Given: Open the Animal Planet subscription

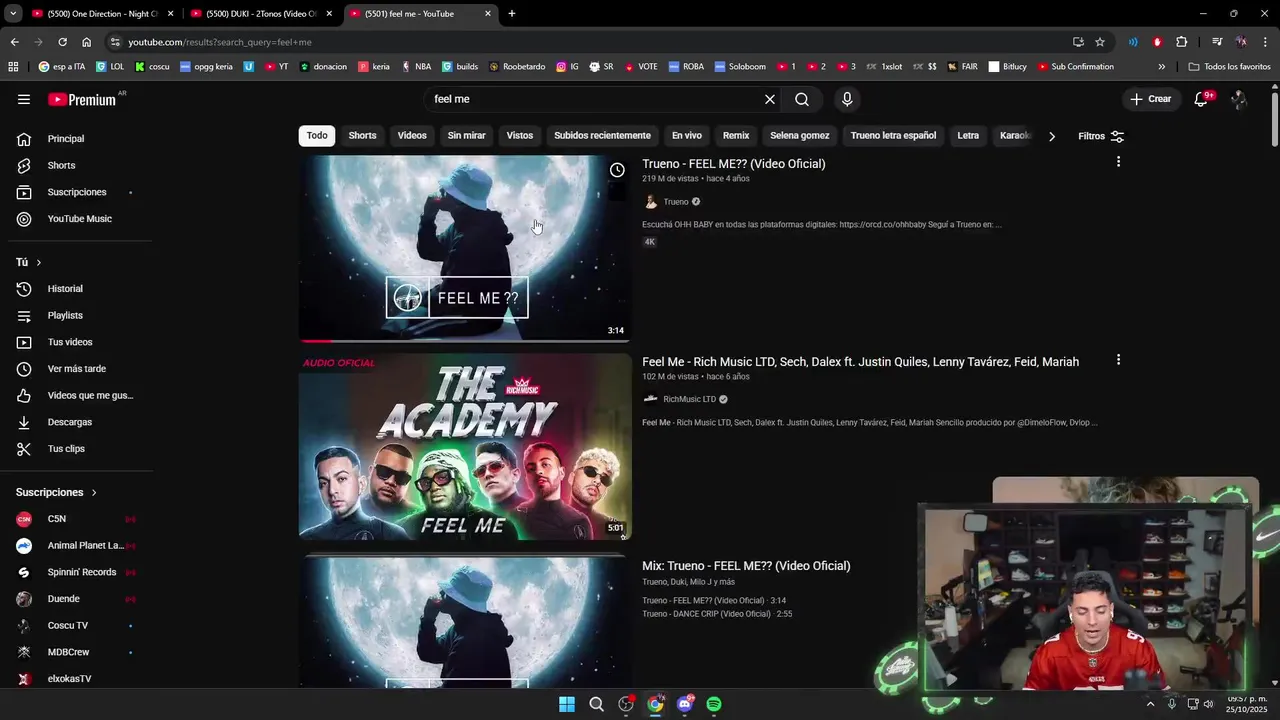Looking at the screenshot, I should pyautogui.click(x=80, y=546).
